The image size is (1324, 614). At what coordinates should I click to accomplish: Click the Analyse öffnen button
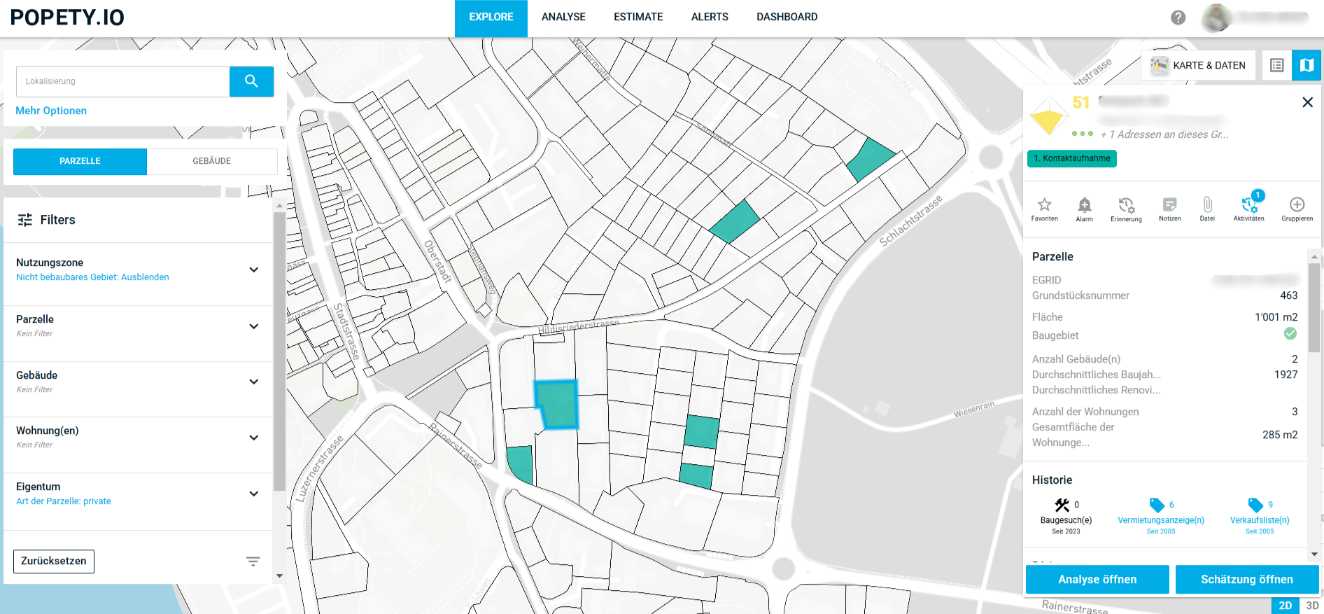(1097, 579)
